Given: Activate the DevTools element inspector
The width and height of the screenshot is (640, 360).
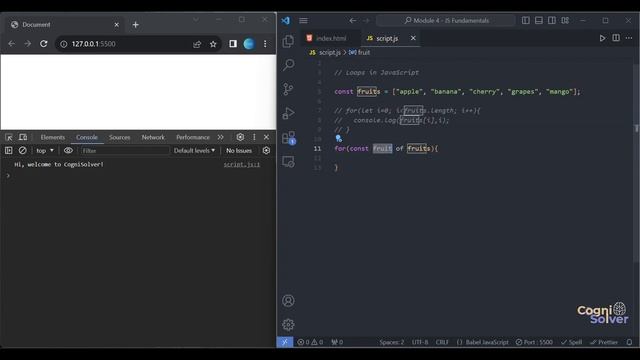Looking at the screenshot, I should point(9,137).
